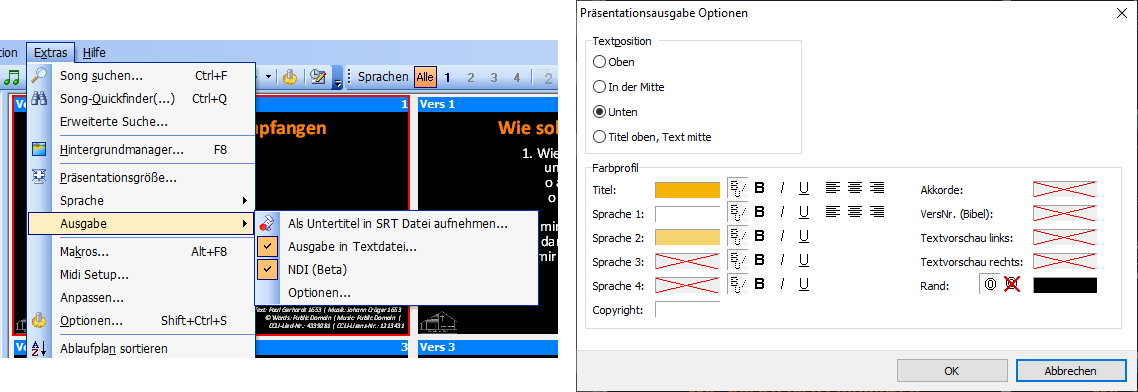Choose Titel oben, Text mitte option
This screenshot has height=392, width=1138.
click(x=599, y=136)
